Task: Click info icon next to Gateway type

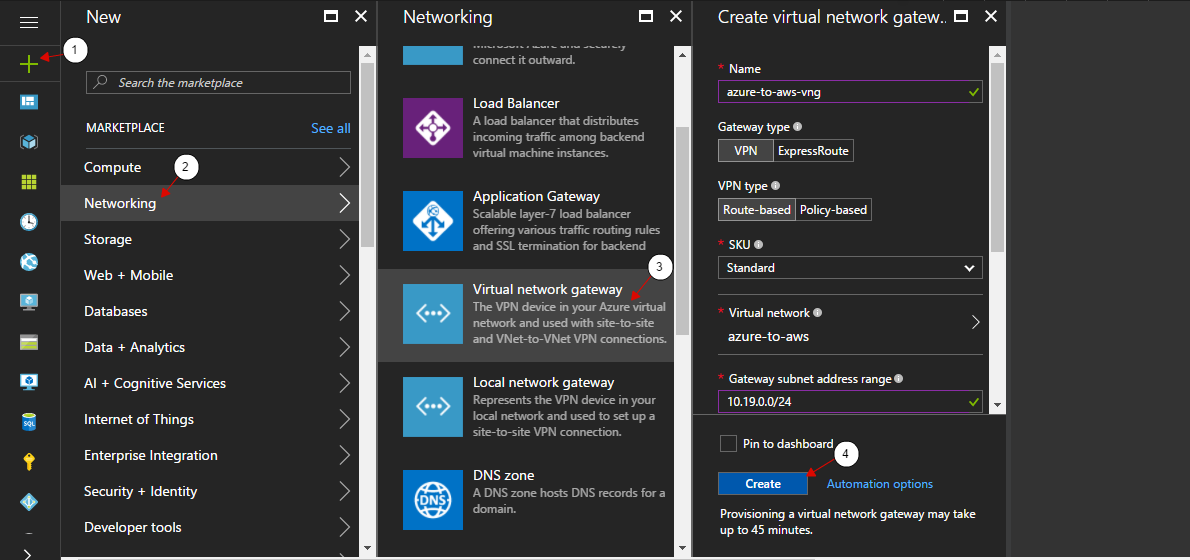Action: tap(798, 127)
